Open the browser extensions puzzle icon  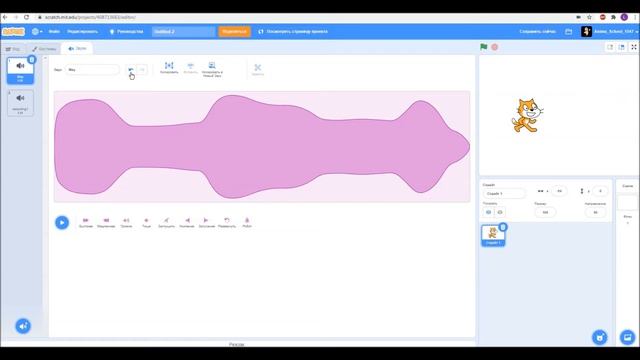tap(613, 17)
